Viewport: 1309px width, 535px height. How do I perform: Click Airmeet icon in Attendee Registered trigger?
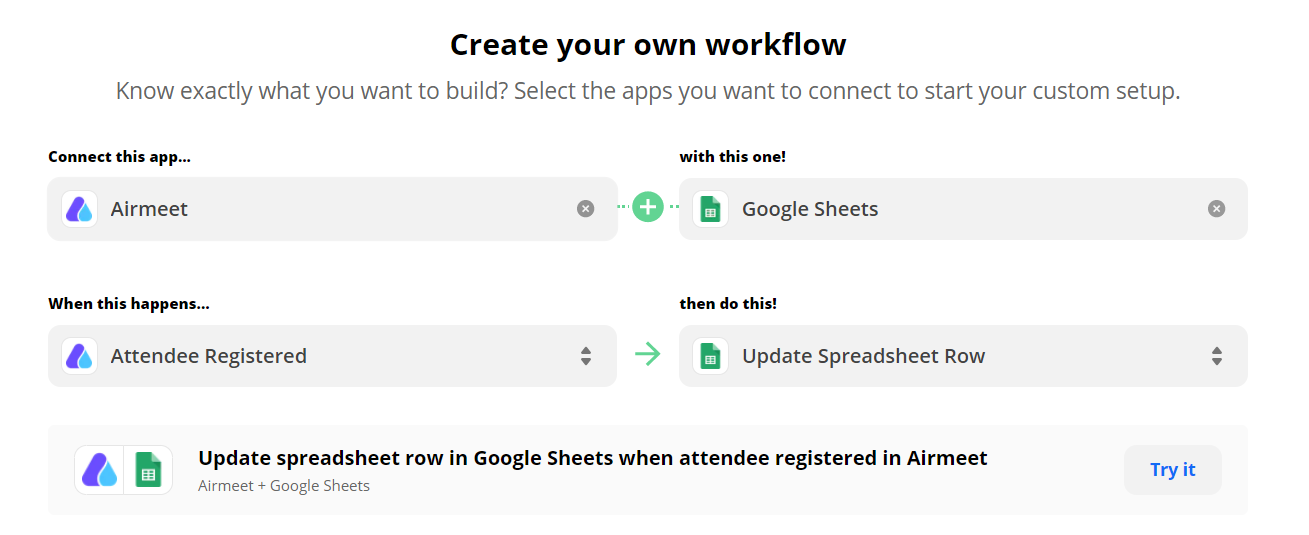coord(79,356)
